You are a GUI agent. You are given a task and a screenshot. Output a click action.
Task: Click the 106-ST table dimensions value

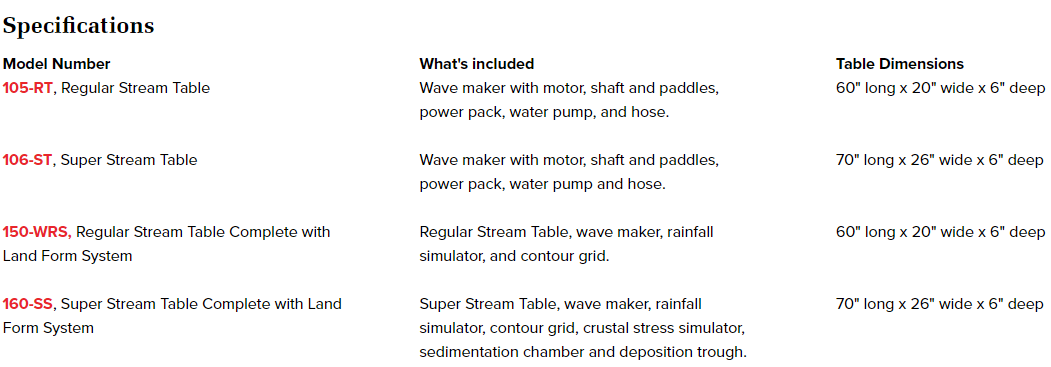coord(940,160)
